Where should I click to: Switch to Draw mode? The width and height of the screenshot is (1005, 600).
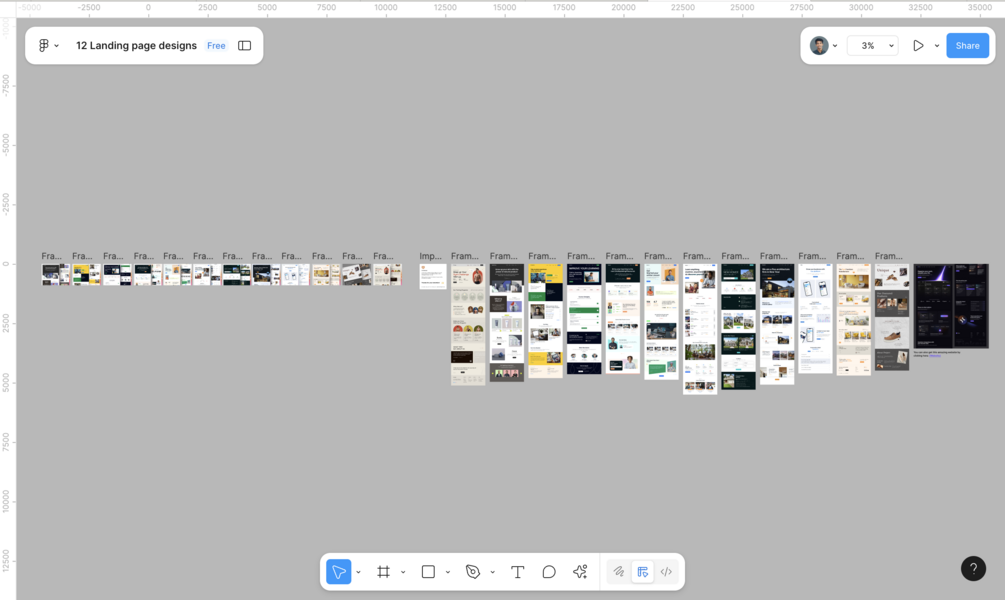(x=619, y=572)
